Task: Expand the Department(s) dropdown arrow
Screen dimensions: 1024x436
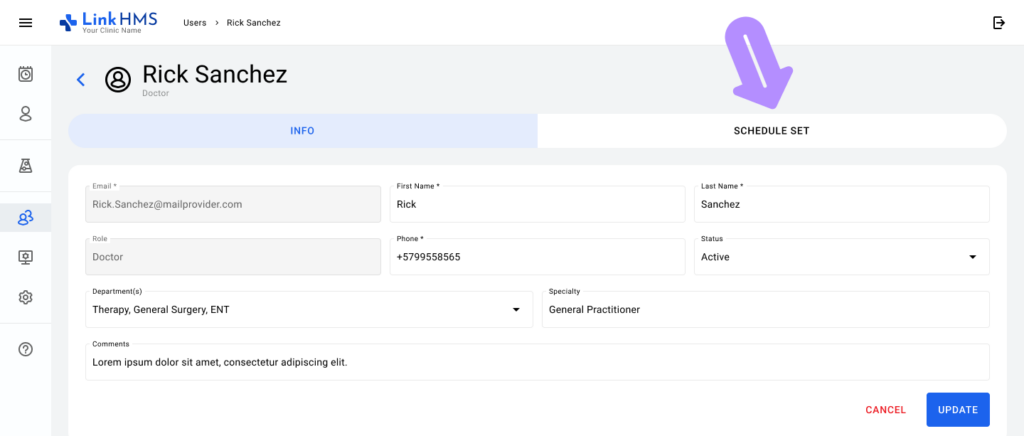Action: point(516,309)
